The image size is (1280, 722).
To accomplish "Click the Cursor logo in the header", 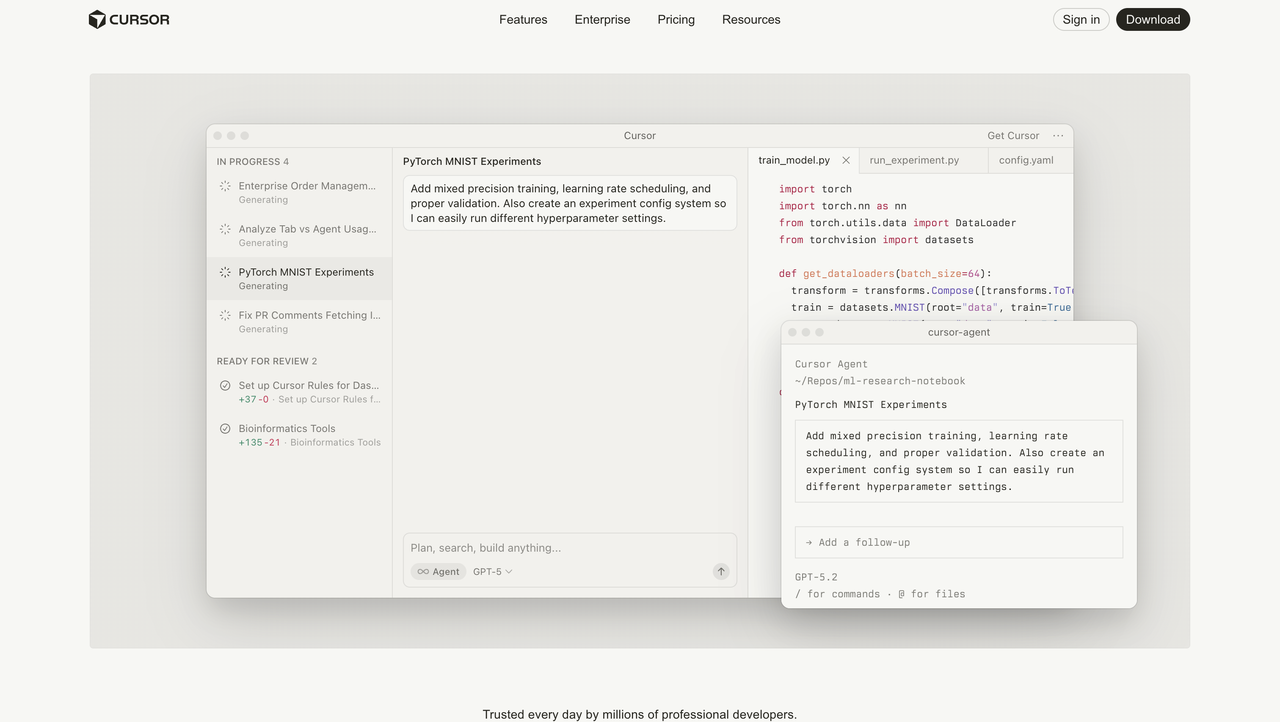I will coord(129,19).
